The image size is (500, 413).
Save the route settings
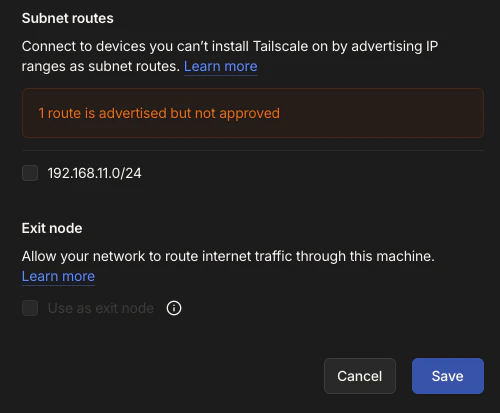coord(448,376)
